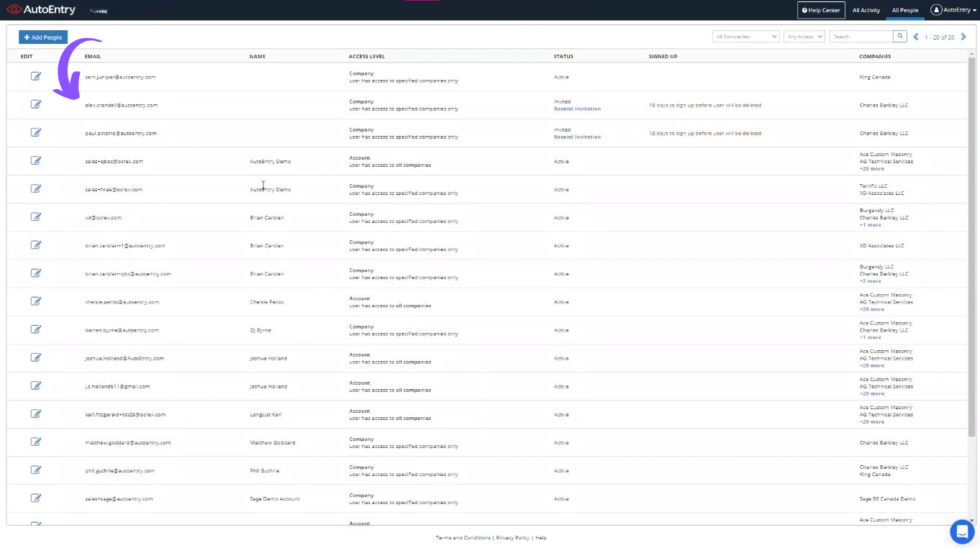980x548 pixels.
Task: Open the Help Center
Action: click(821, 10)
